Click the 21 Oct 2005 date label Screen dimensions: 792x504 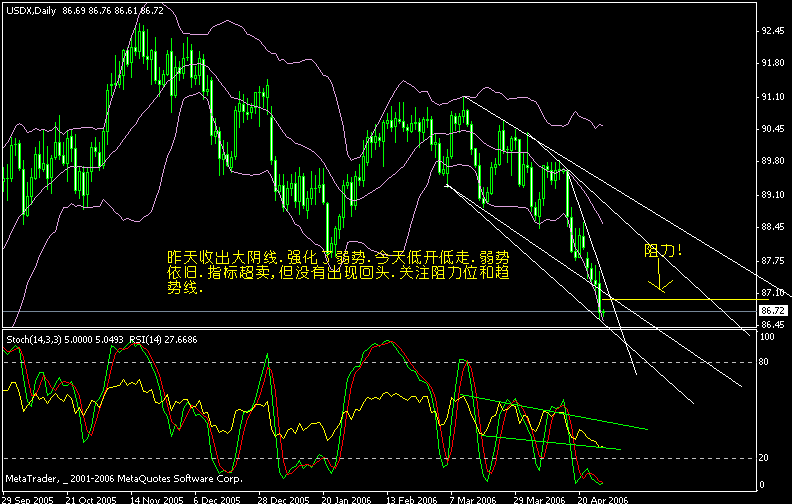[x=91, y=499]
